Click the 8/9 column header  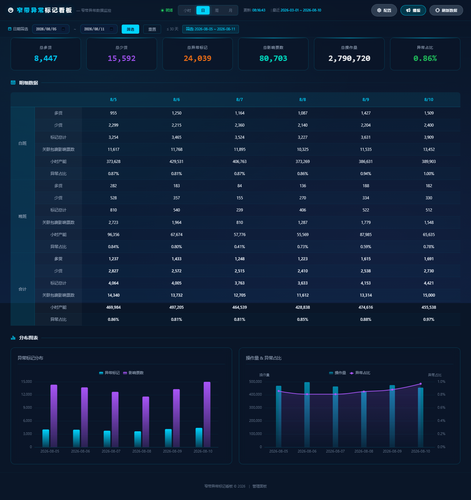(366, 100)
